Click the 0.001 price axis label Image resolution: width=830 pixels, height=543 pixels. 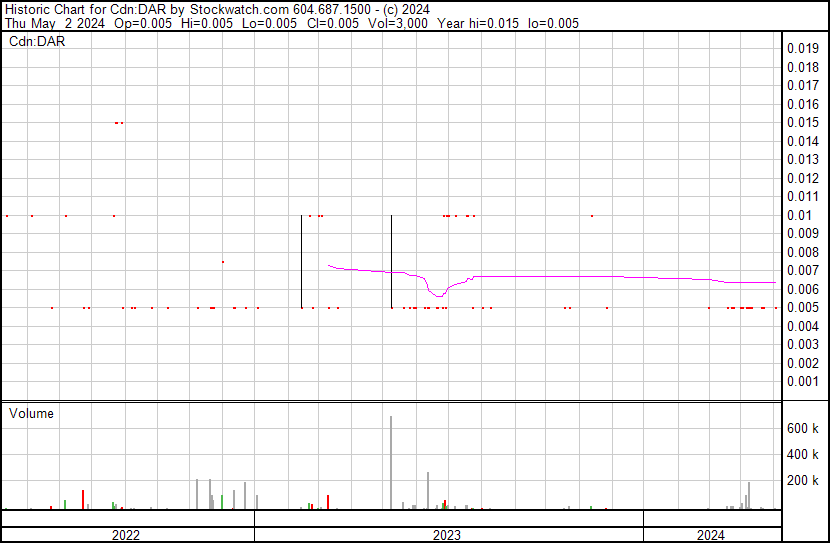802,382
